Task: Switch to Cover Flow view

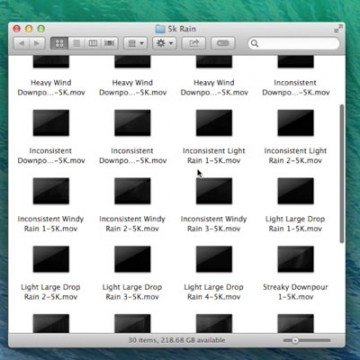Action: tap(109, 43)
